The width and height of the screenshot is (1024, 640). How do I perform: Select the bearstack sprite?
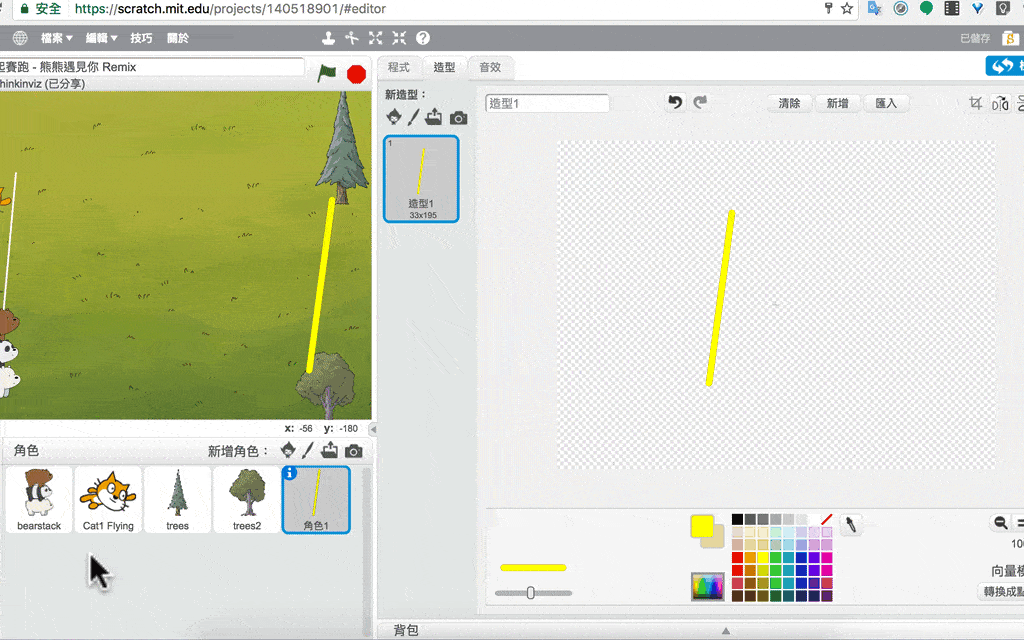pos(39,500)
